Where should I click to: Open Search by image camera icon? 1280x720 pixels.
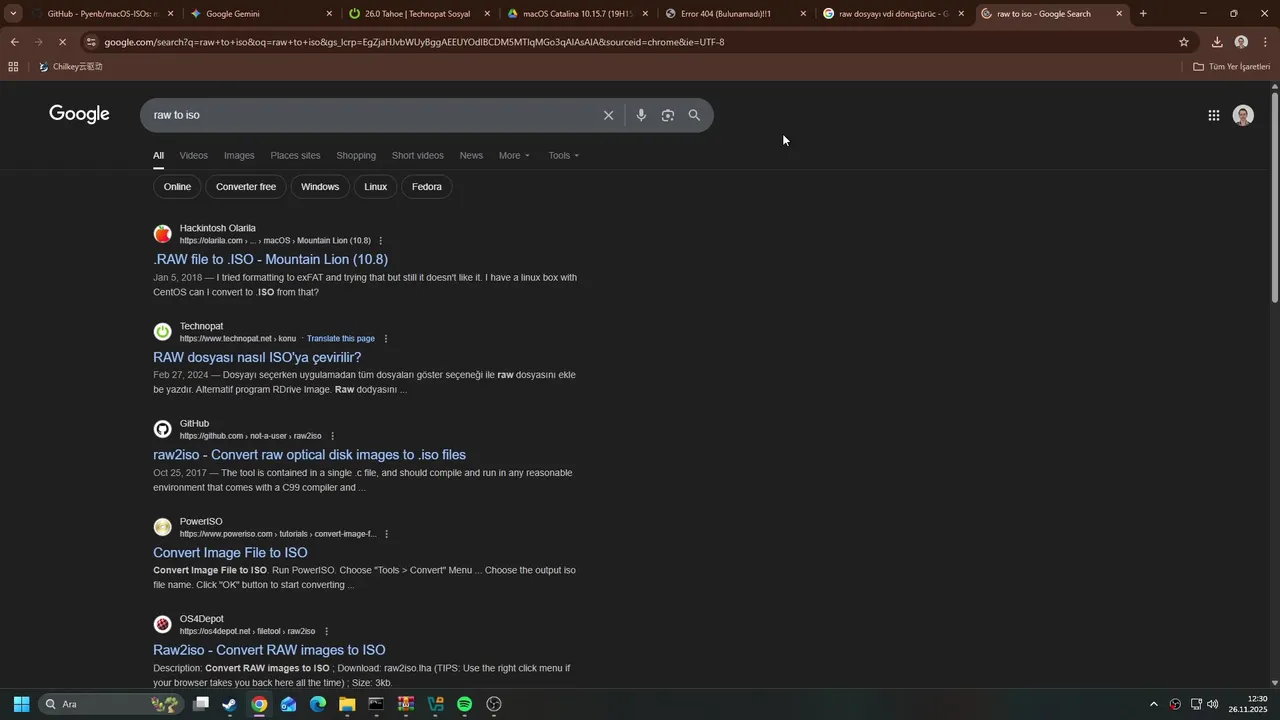(668, 115)
